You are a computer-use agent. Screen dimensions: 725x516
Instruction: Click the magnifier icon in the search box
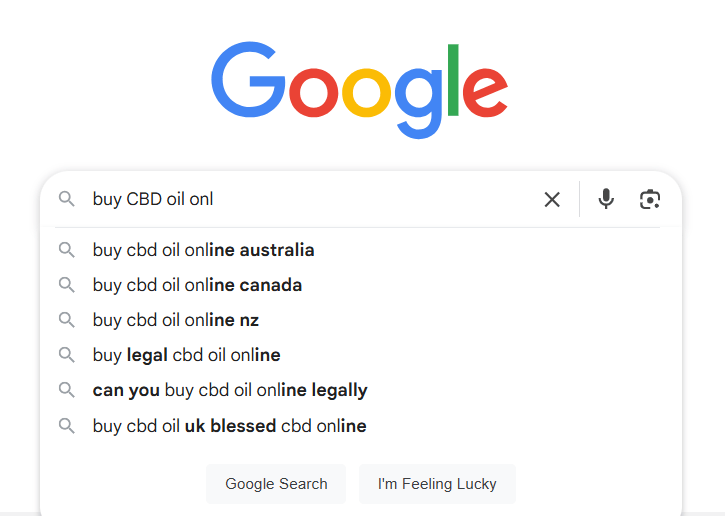click(x=67, y=199)
